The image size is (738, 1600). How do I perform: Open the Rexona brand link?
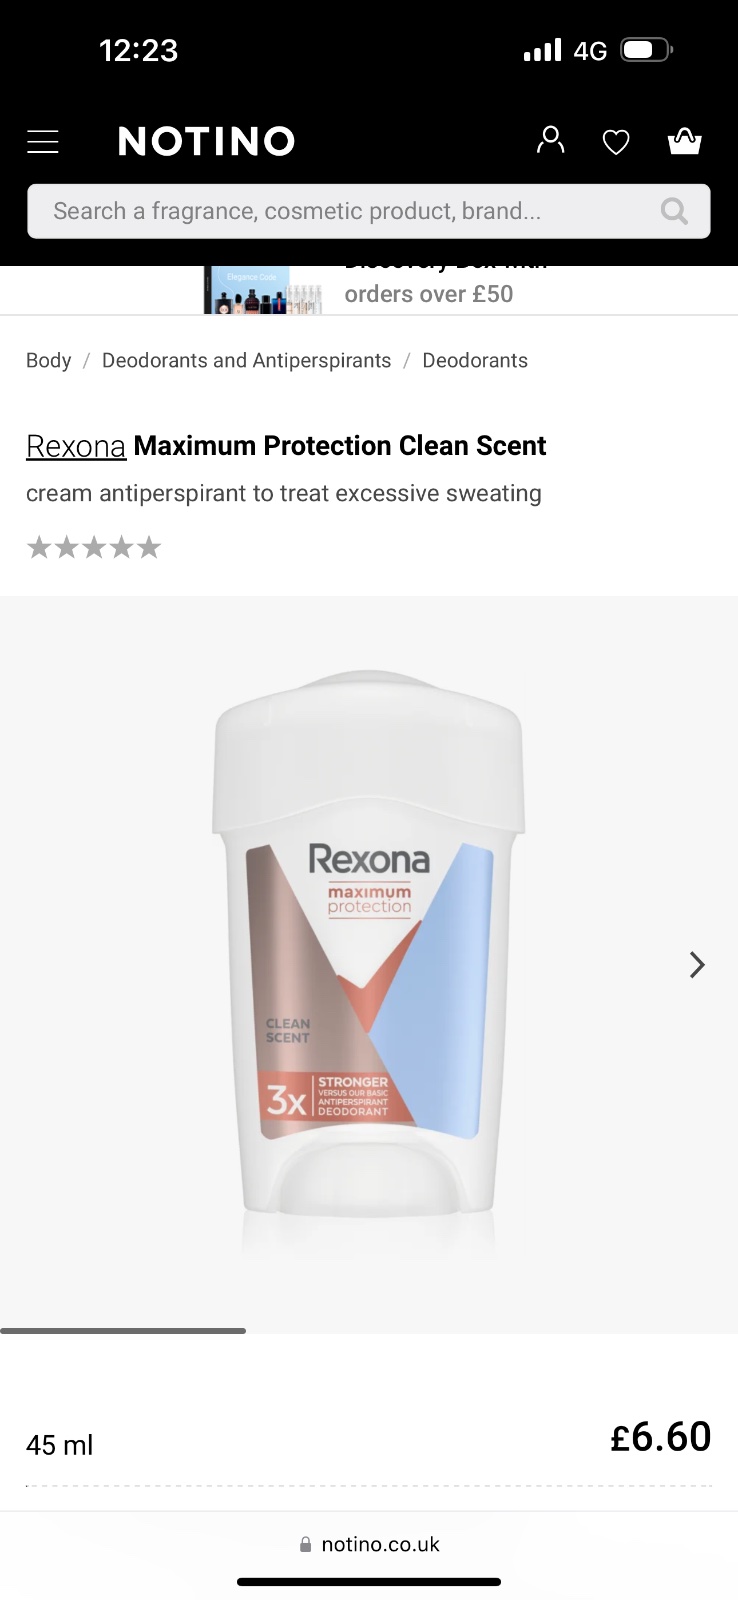pos(76,446)
